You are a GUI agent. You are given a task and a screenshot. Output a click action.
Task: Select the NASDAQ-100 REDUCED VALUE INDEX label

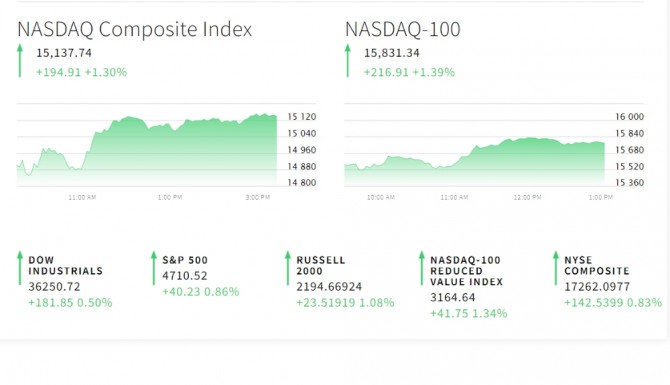coord(467,271)
